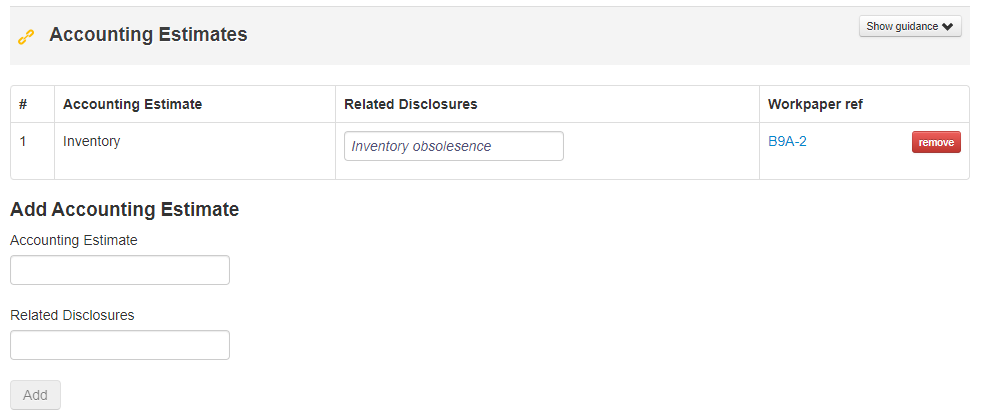Focus the empty Accounting Estimate input box
1003x417 pixels.
pos(120,270)
